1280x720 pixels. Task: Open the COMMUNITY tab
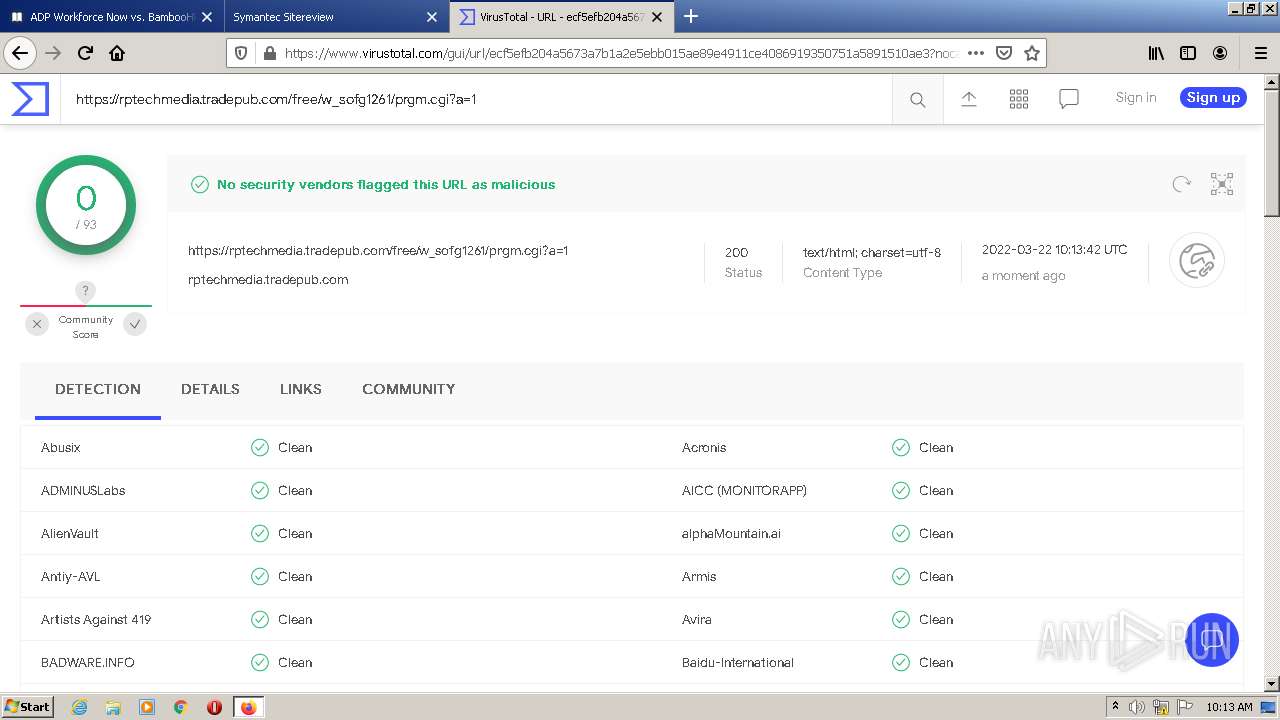click(x=408, y=389)
